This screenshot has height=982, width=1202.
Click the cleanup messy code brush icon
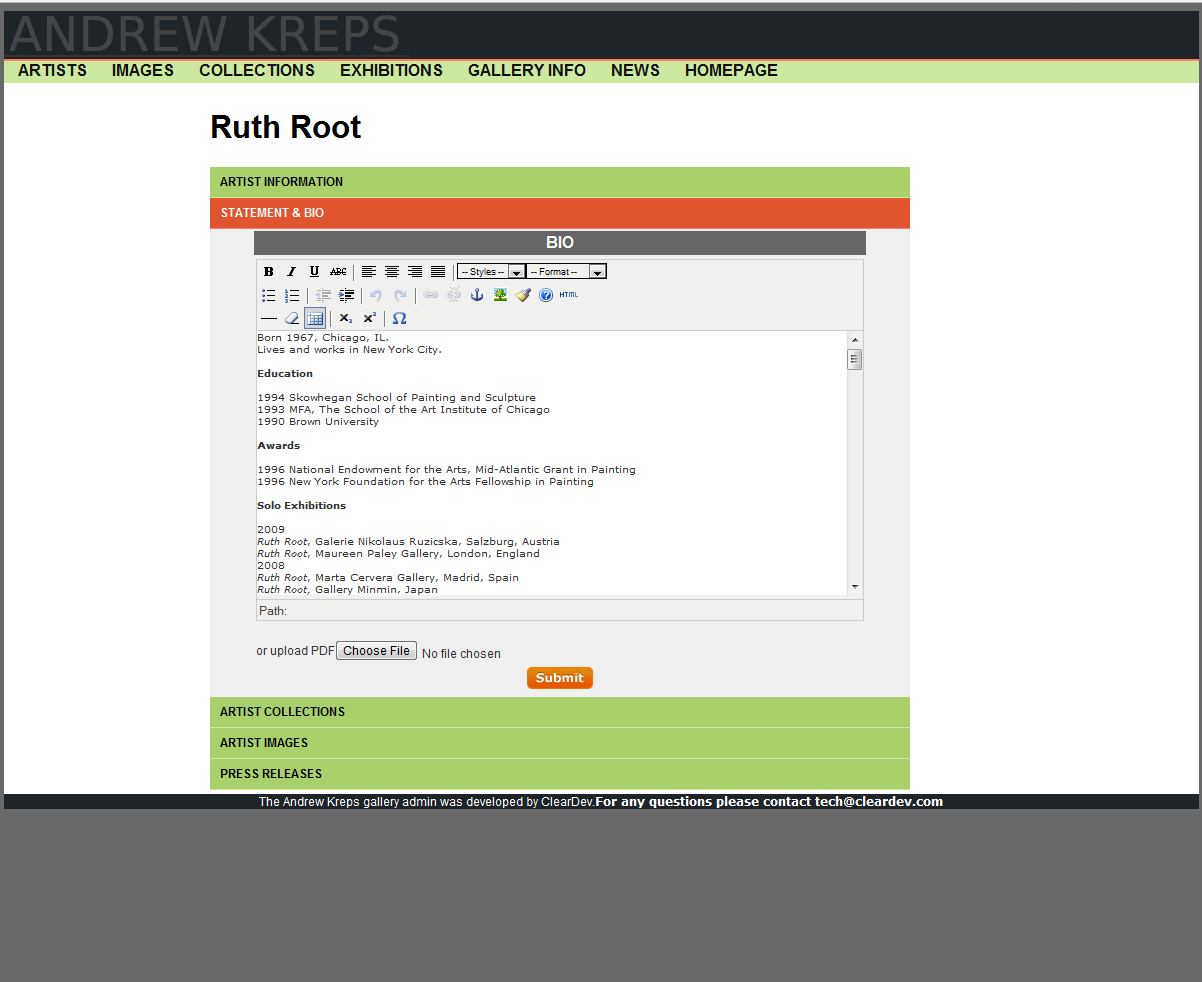coord(523,295)
